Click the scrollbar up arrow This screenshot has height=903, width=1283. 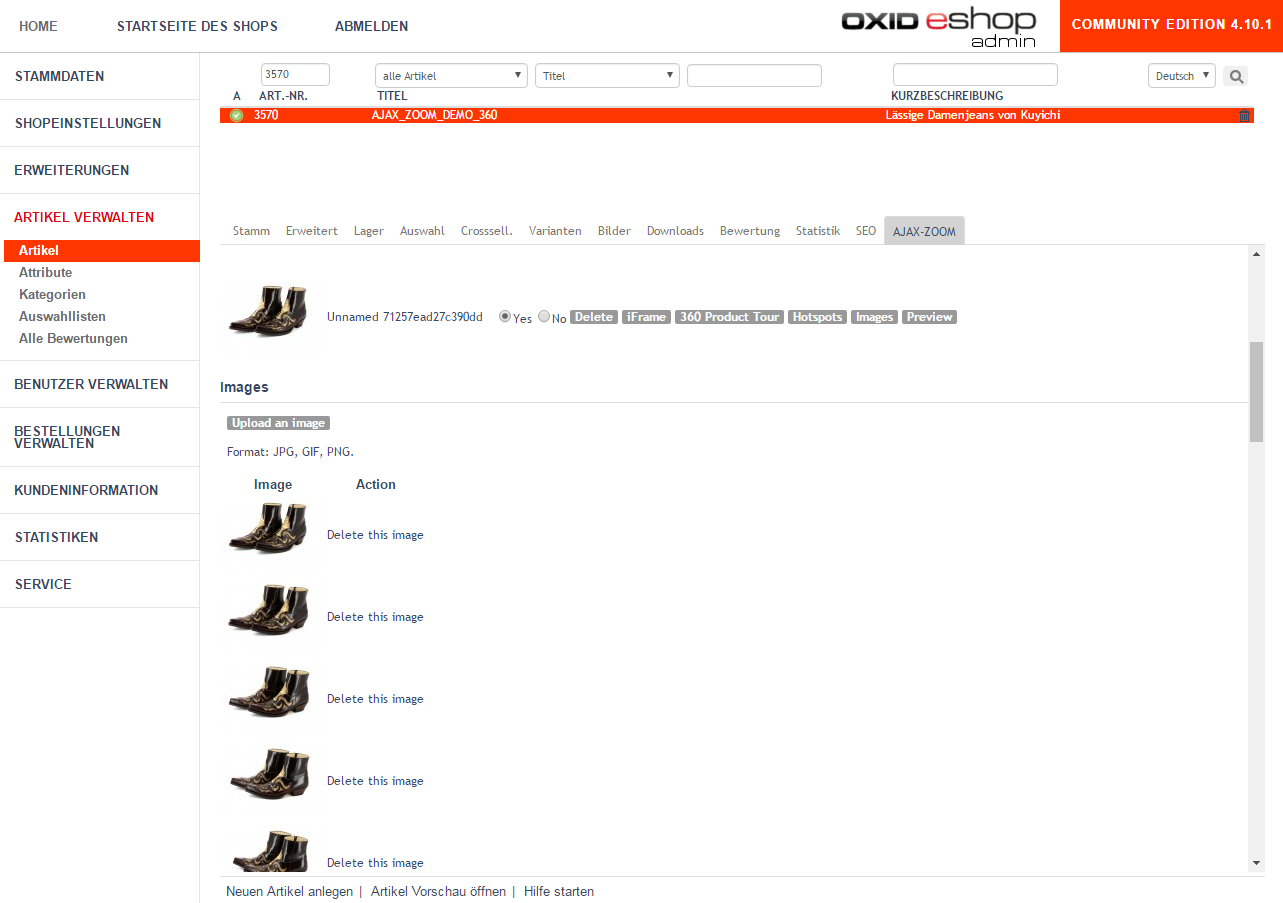1256,254
